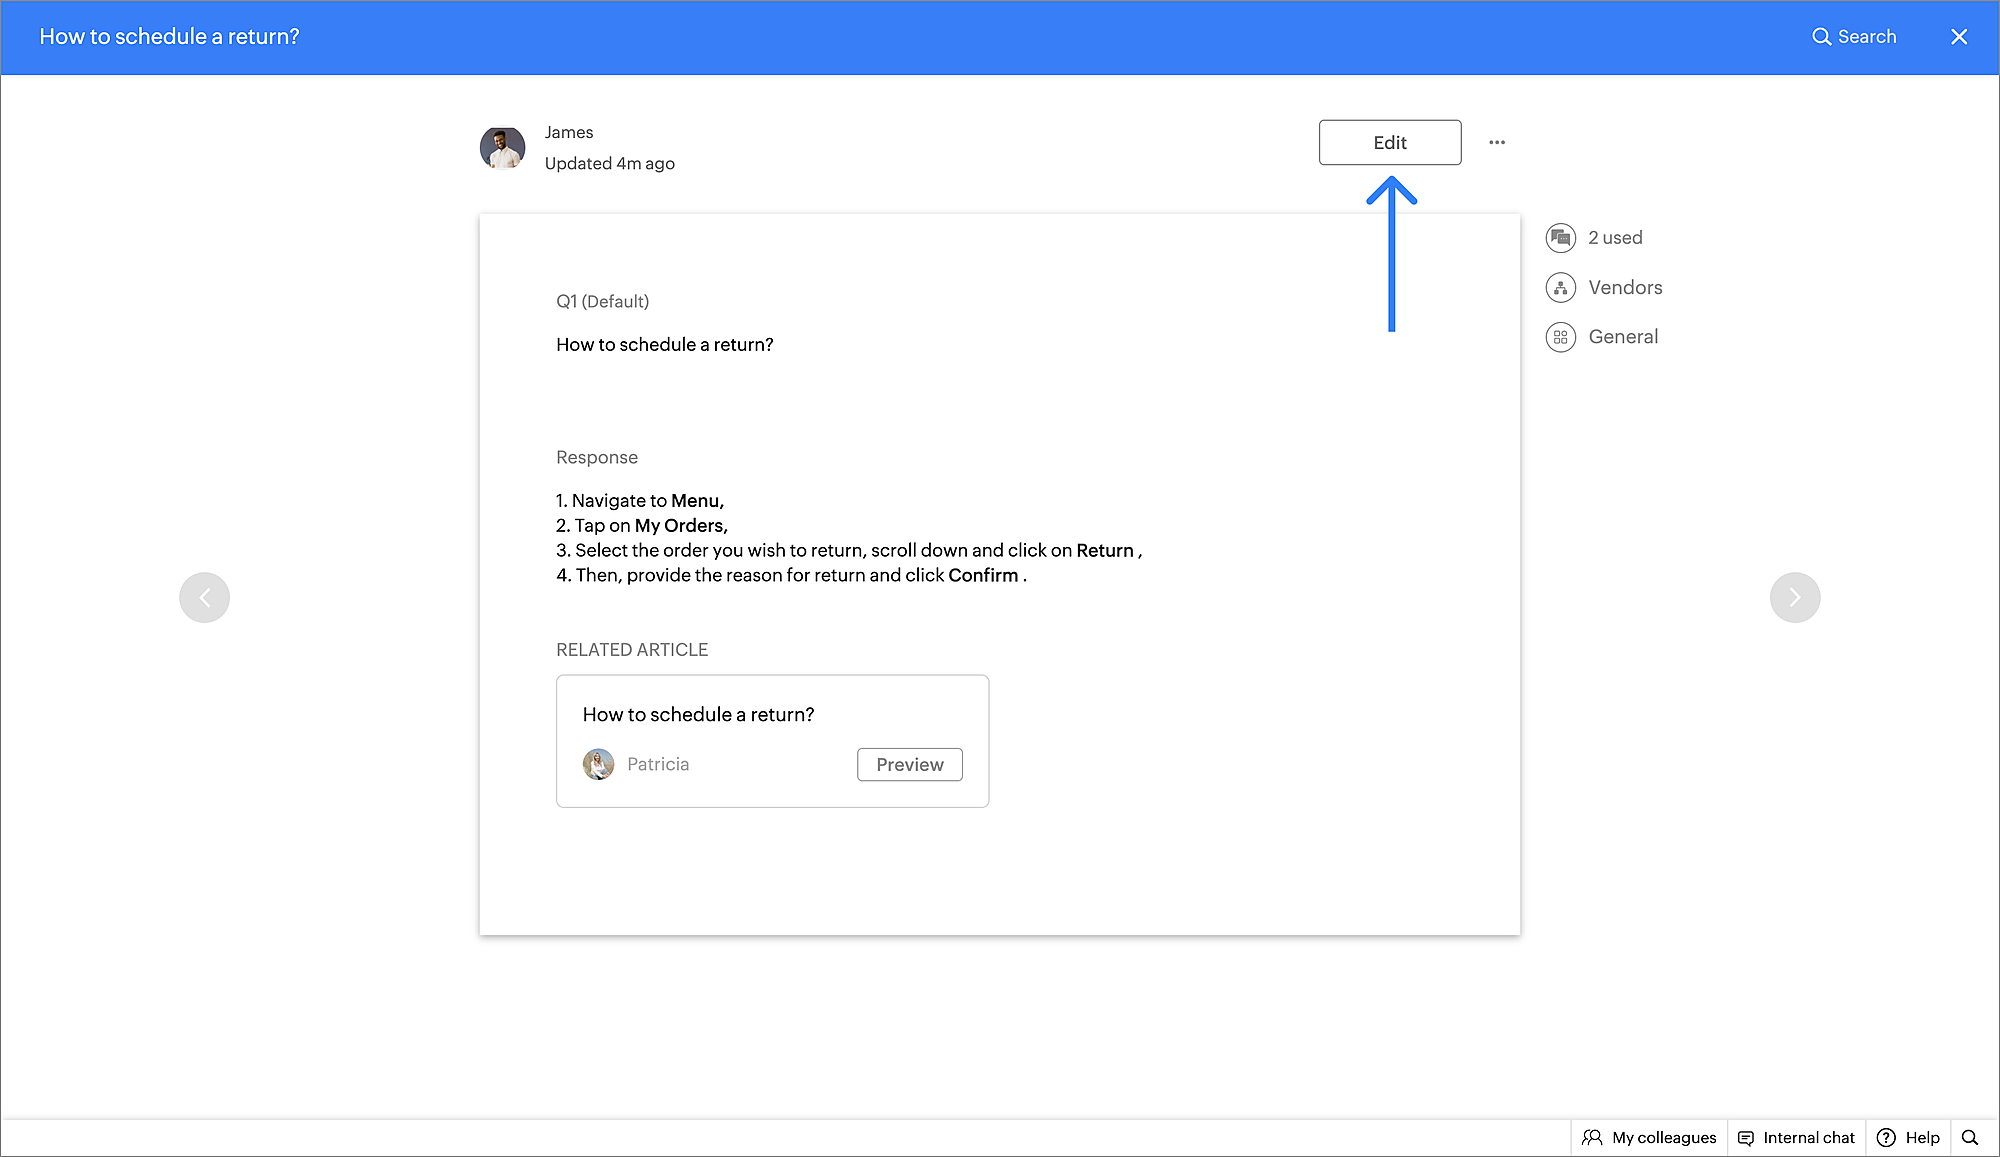2000x1157 pixels.
Task: Click the General category icon
Action: (x=1560, y=337)
